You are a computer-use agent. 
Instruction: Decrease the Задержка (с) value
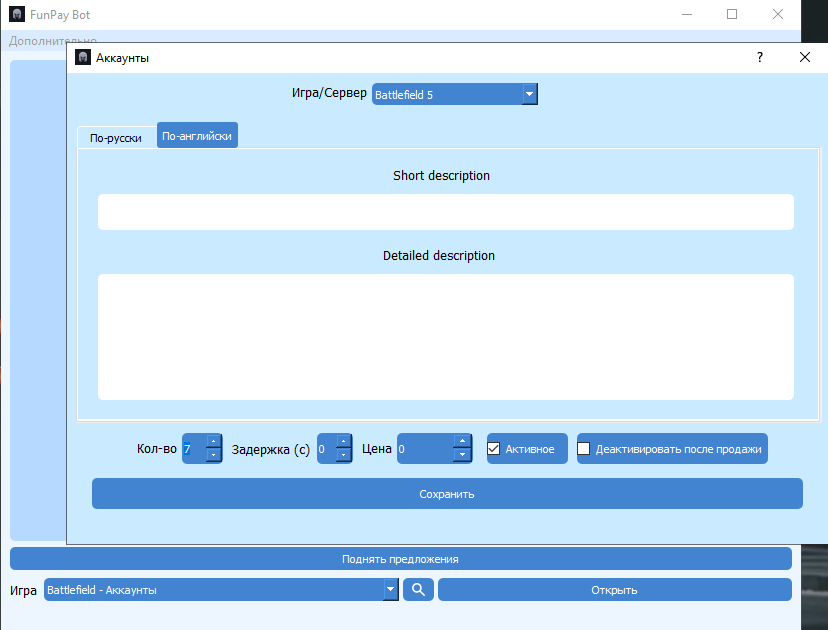point(343,455)
